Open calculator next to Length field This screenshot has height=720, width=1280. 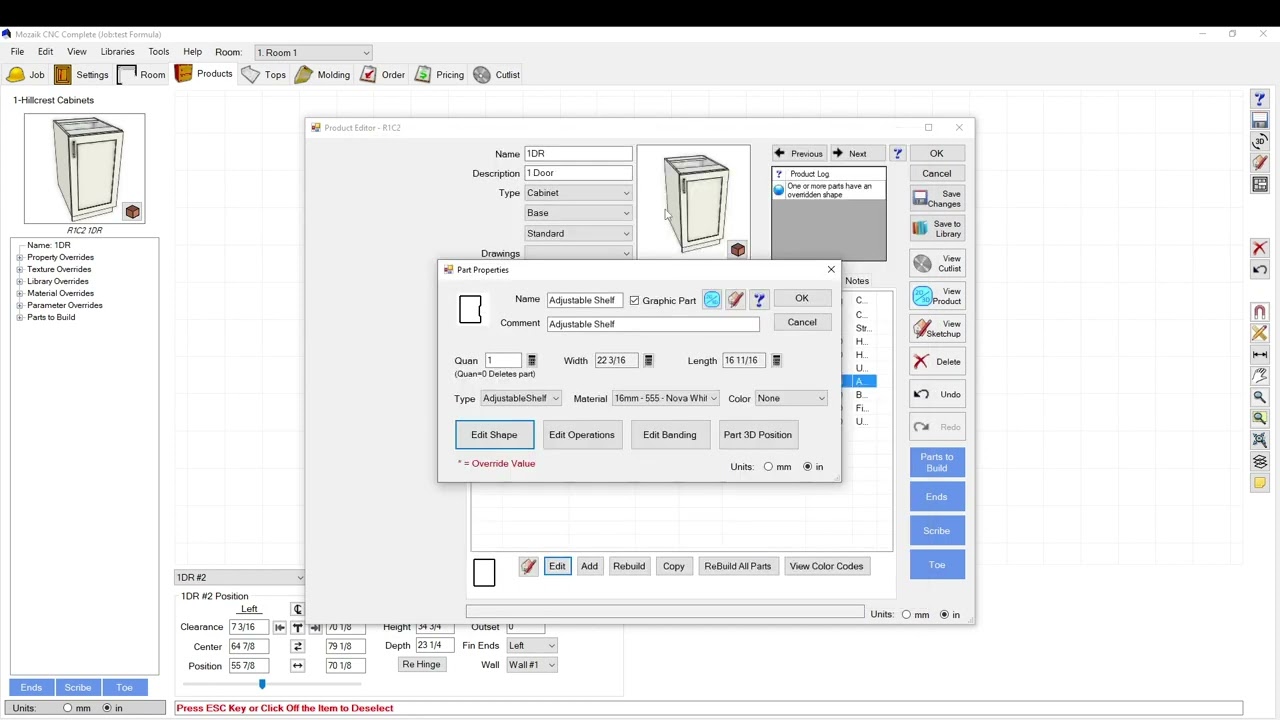tap(776, 361)
